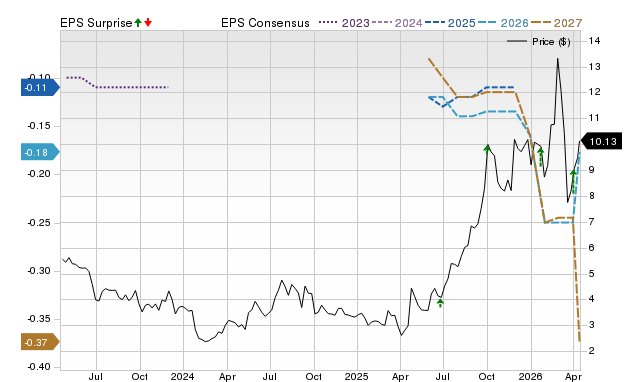Click the 2024 EPS consensus legend entry
This screenshot has width=640, height=382.
pos(397,23)
